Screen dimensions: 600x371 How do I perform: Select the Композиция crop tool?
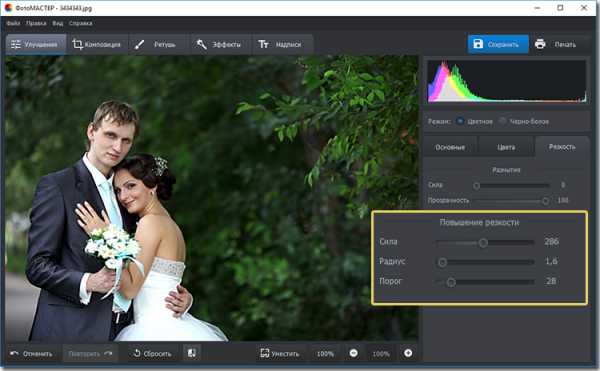[77, 44]
